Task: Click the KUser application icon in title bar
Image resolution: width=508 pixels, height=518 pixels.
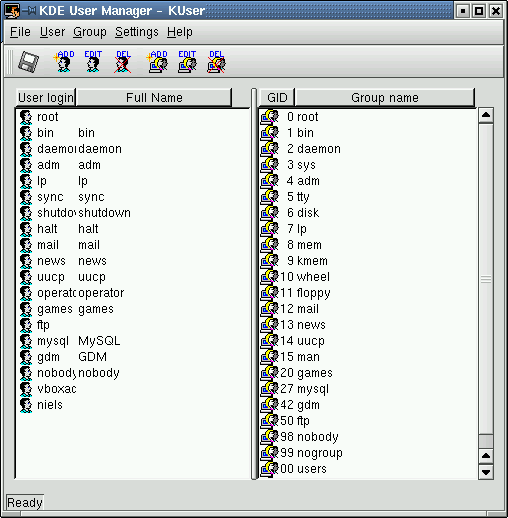Action: (12, 11)
